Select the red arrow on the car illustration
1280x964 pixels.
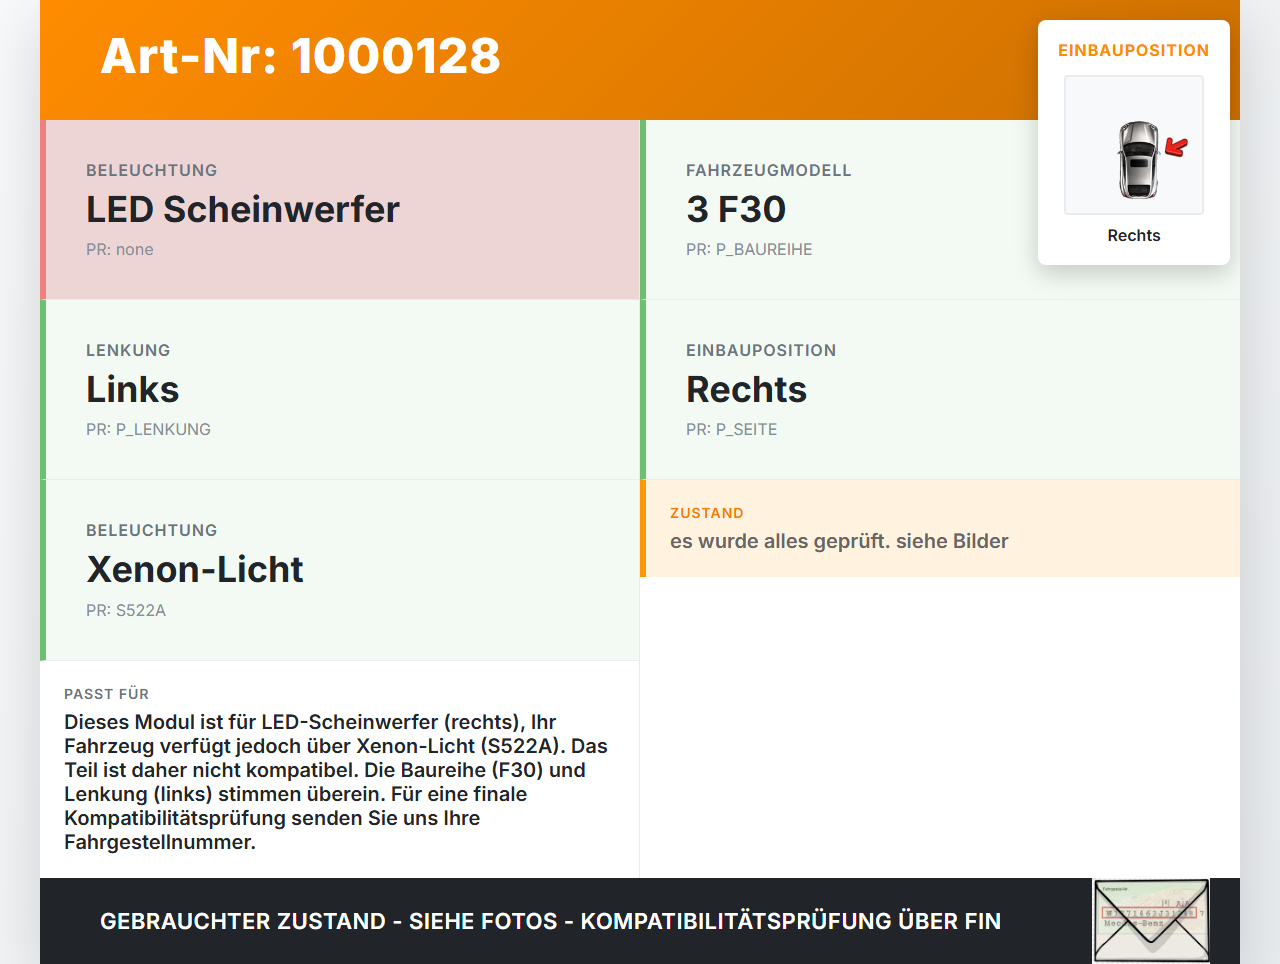click(1174, 146)
